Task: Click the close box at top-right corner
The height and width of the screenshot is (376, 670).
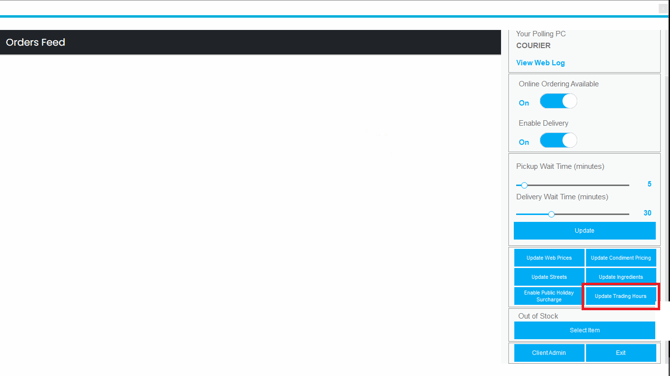Action: click(x=664, y=9)
